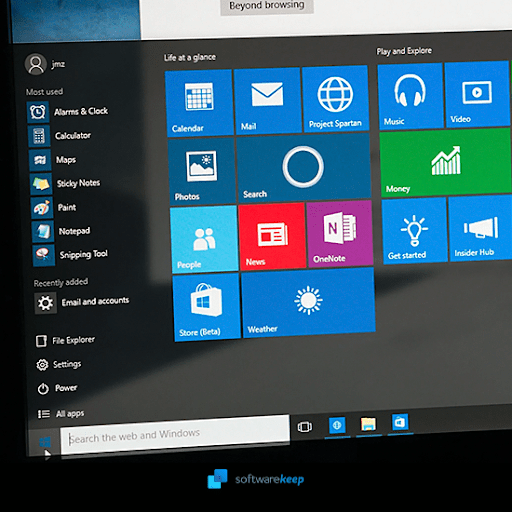The image size is (512, 512).
Task: Open the Video tile
Action: pyautogui.click(x=477, y=94)
